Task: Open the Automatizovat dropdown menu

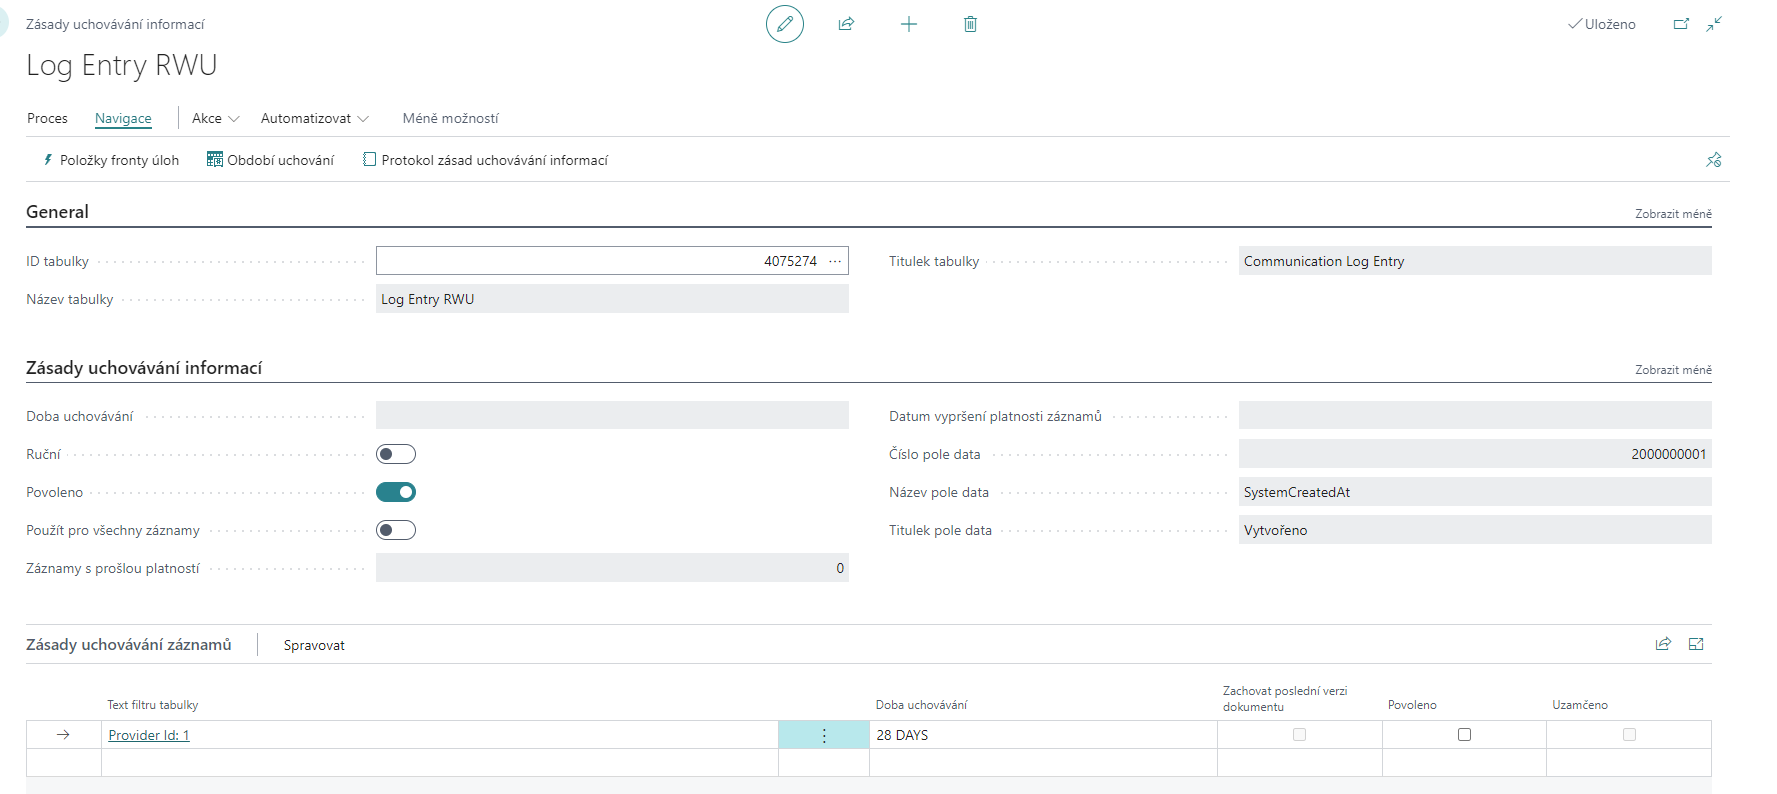Action: (x=314, y=118)
